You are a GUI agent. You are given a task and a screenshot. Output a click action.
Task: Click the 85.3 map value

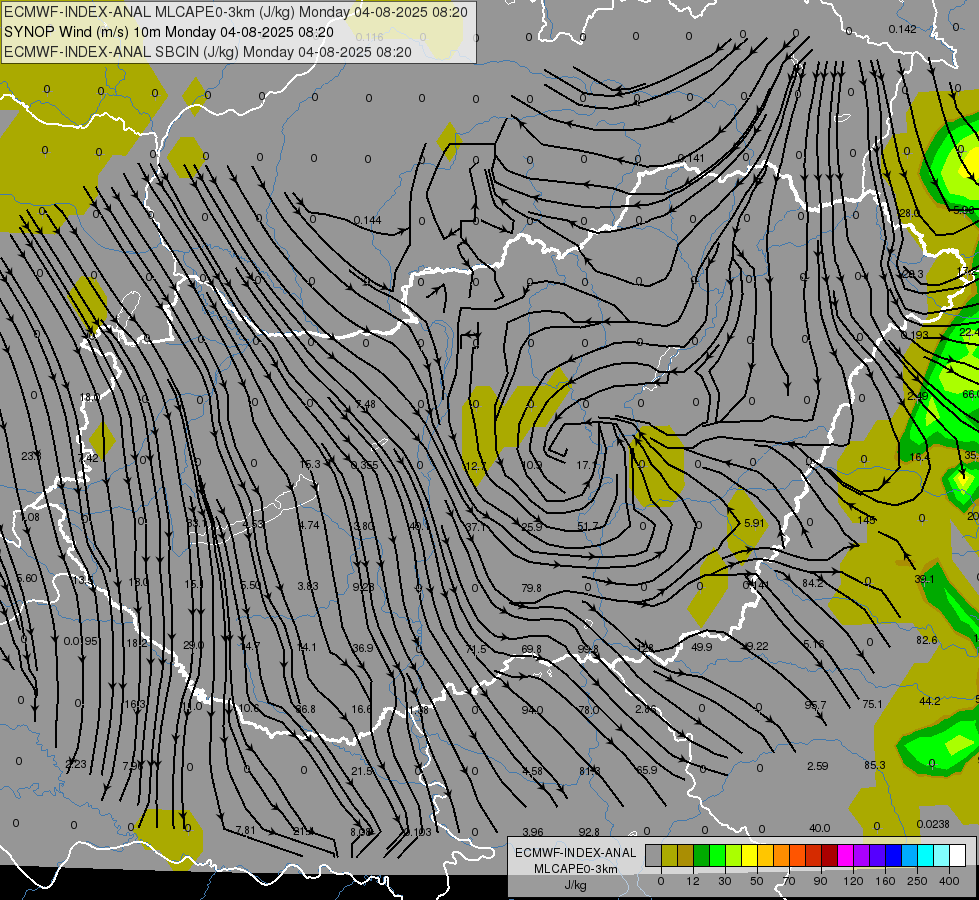pos(875,764)
